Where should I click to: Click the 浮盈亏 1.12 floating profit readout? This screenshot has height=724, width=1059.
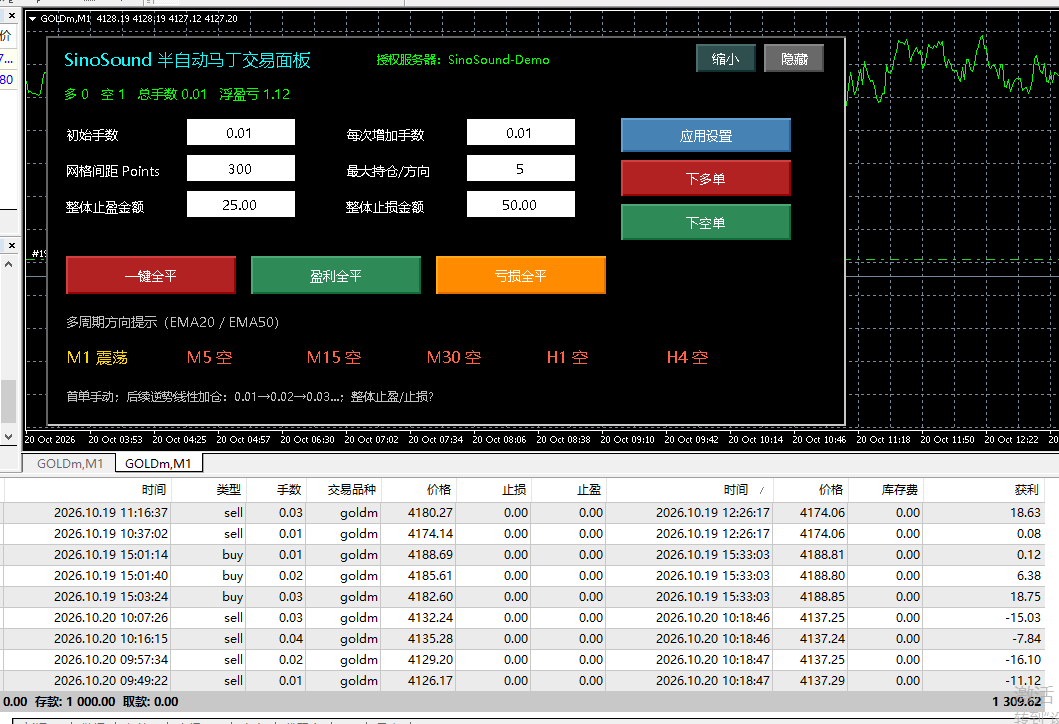pyautogui.click(x=255, y=94)
